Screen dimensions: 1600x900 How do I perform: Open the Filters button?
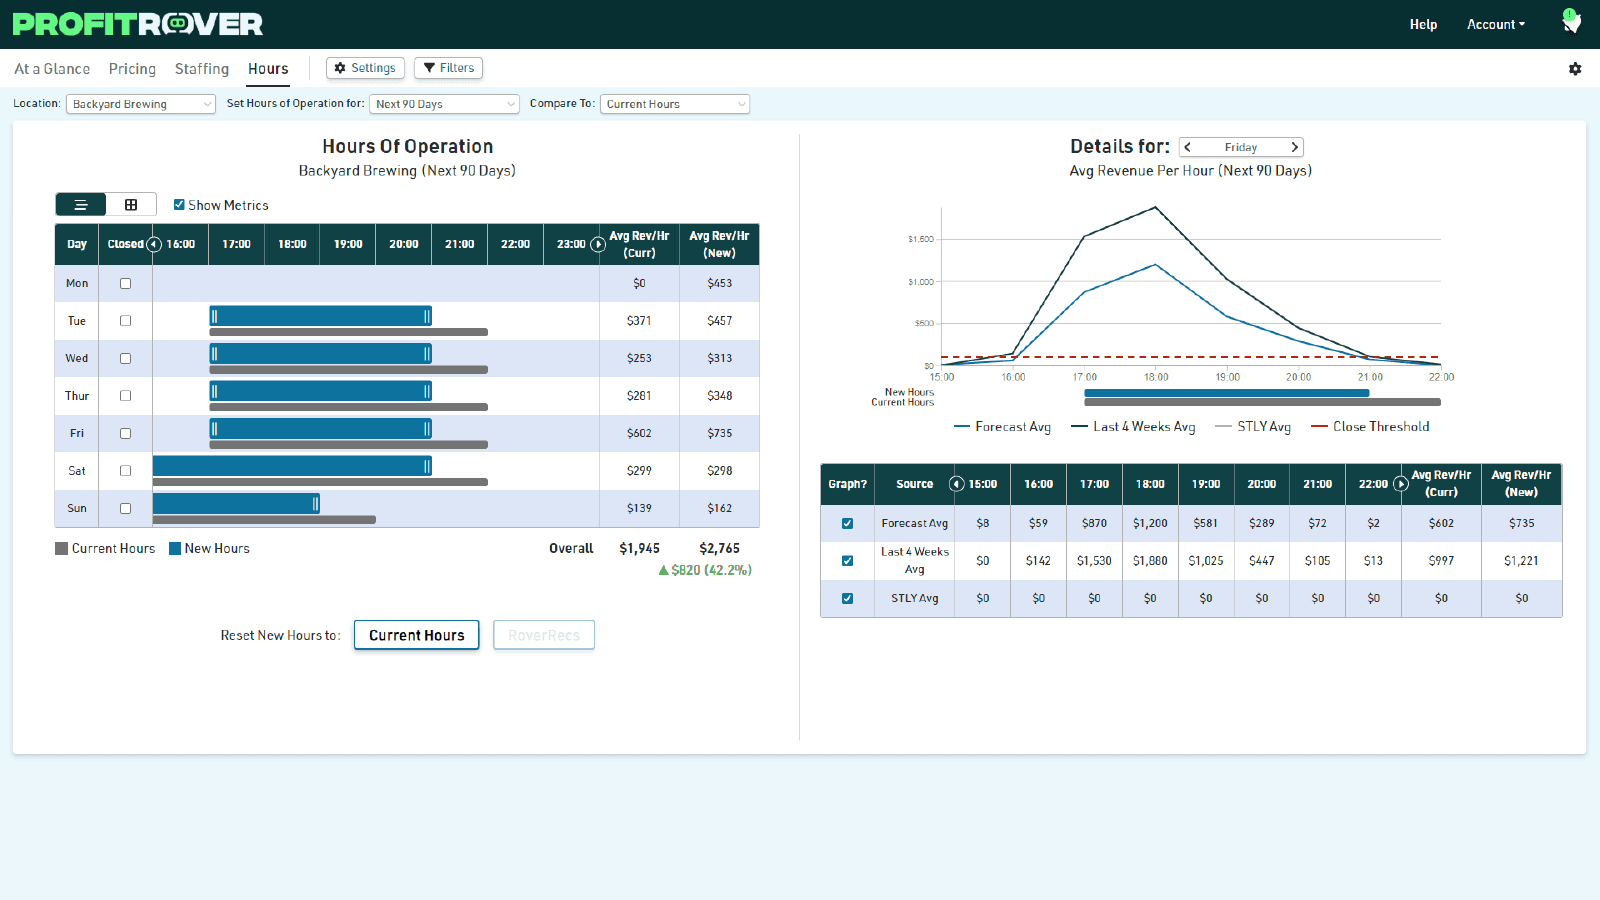(448, 68)
